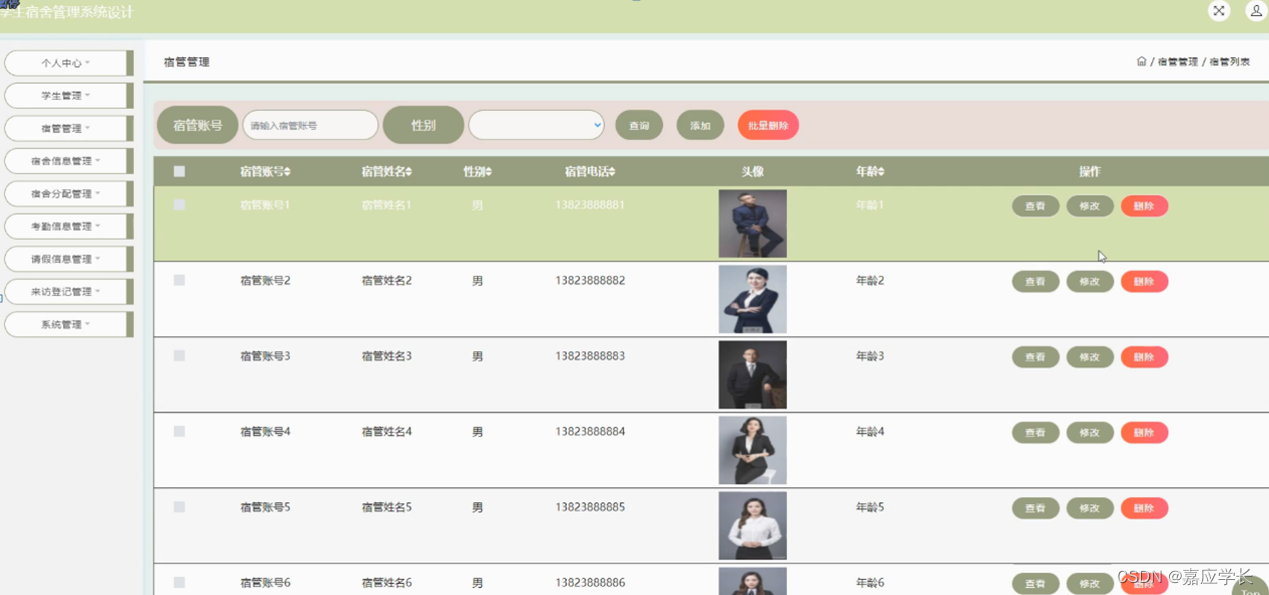Screen dimensions: 1269x595
Task: Select phone number 13823888882
Action: click(x=590, y=281)
